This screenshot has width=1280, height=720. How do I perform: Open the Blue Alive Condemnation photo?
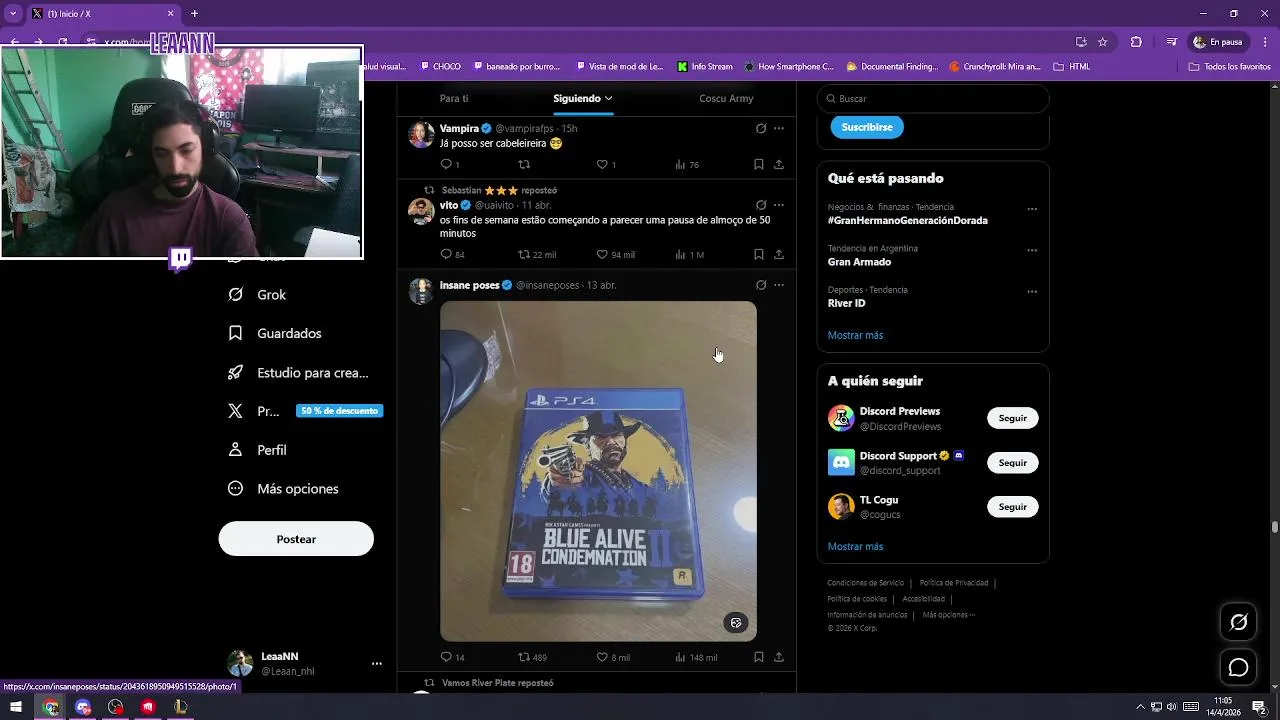coord(598,471)
